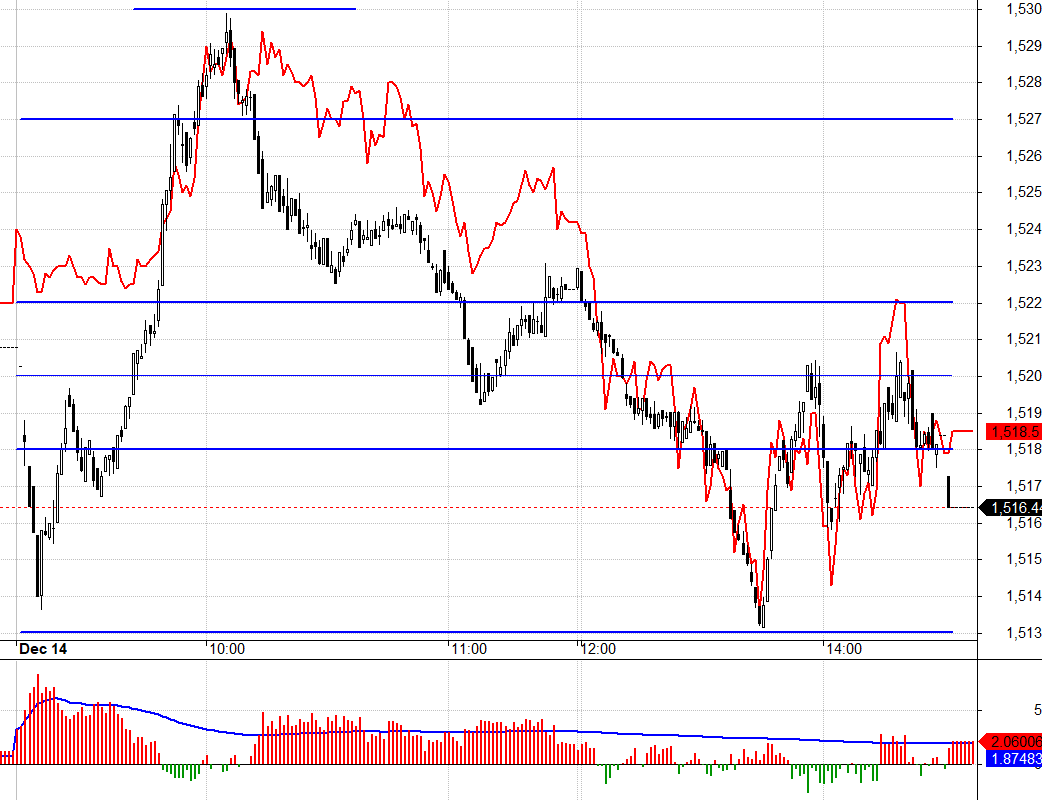1042x800 pixels.
Task: Click the 1,524 price axis label
Action: point(1024,229)
